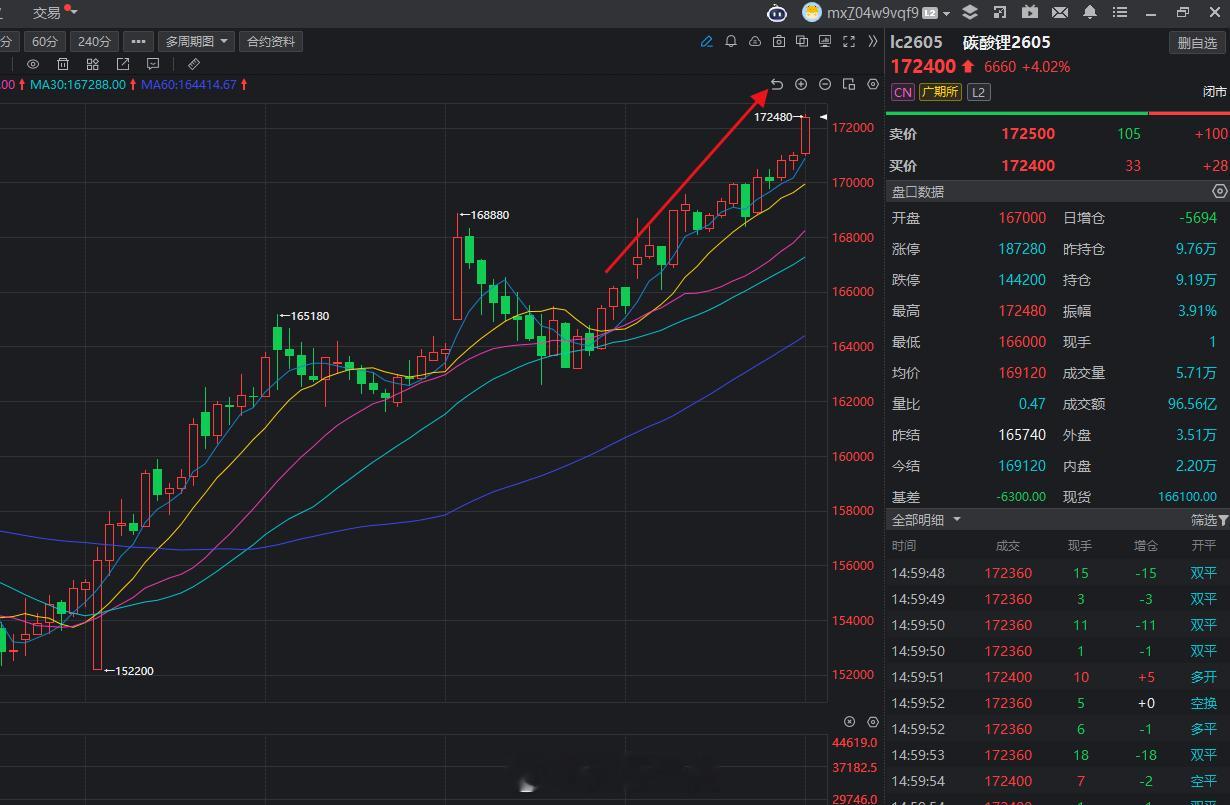Click the popout window icon in title bar

click(x=999, y=12)
